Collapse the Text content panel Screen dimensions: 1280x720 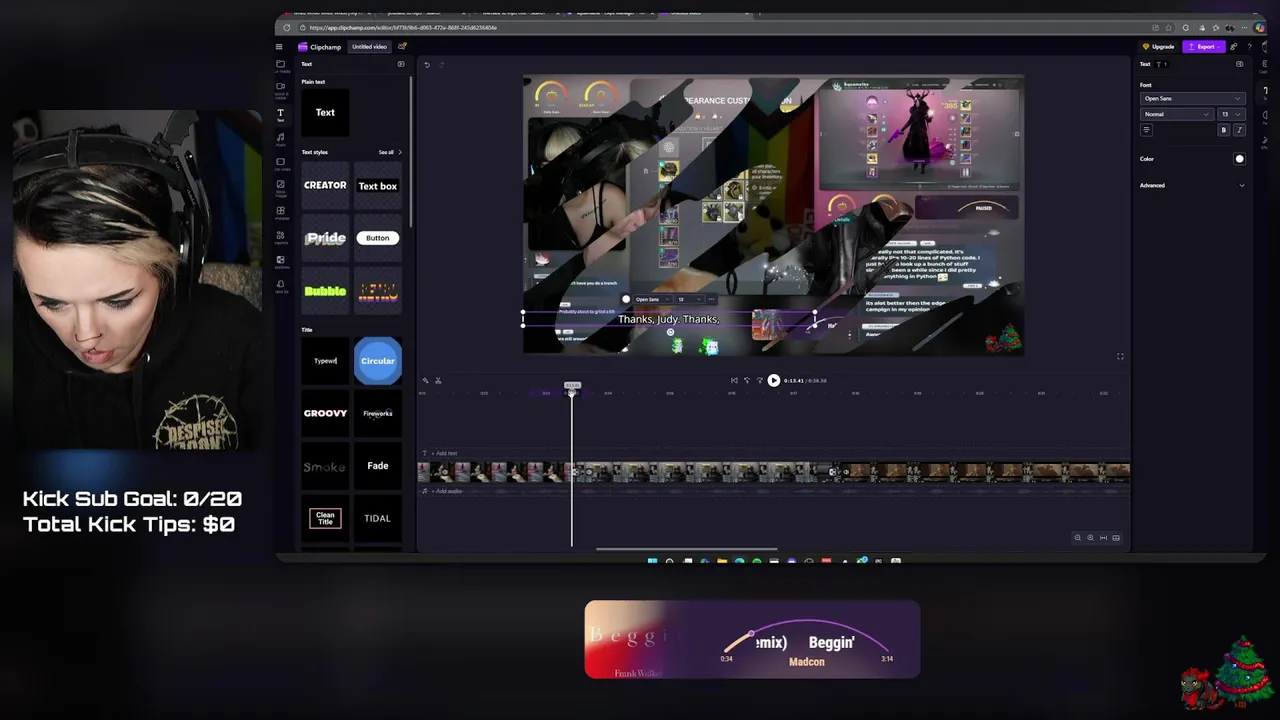click(x=401, y=64)
